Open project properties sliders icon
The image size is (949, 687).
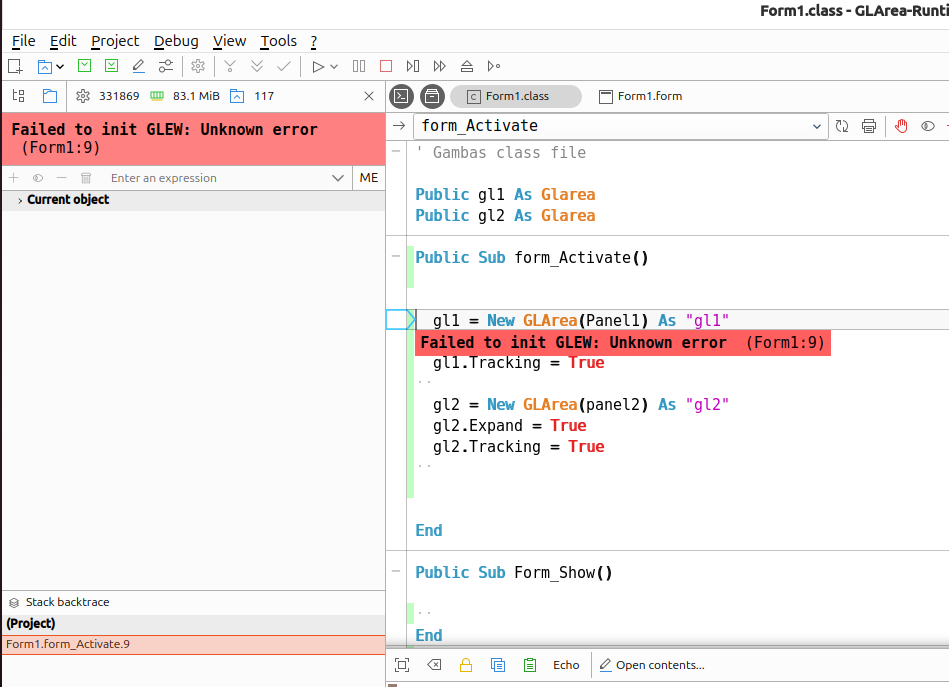166,66
